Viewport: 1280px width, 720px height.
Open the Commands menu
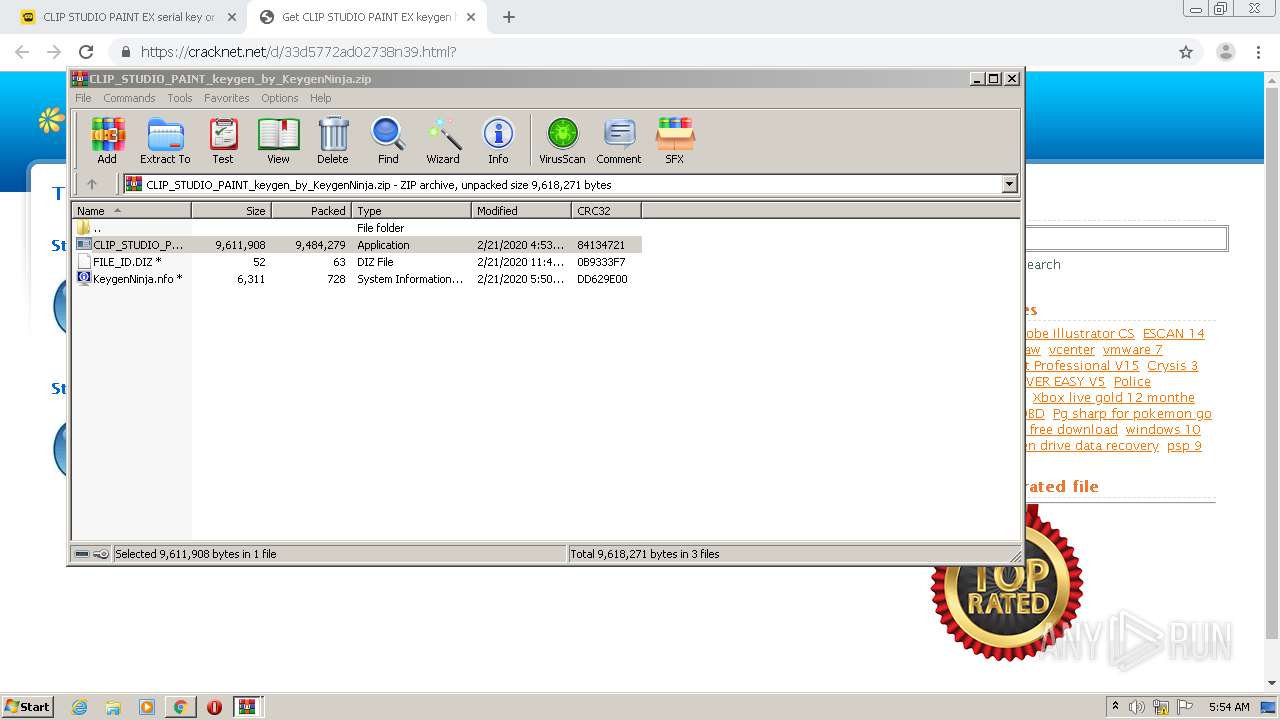pos(129,98)
